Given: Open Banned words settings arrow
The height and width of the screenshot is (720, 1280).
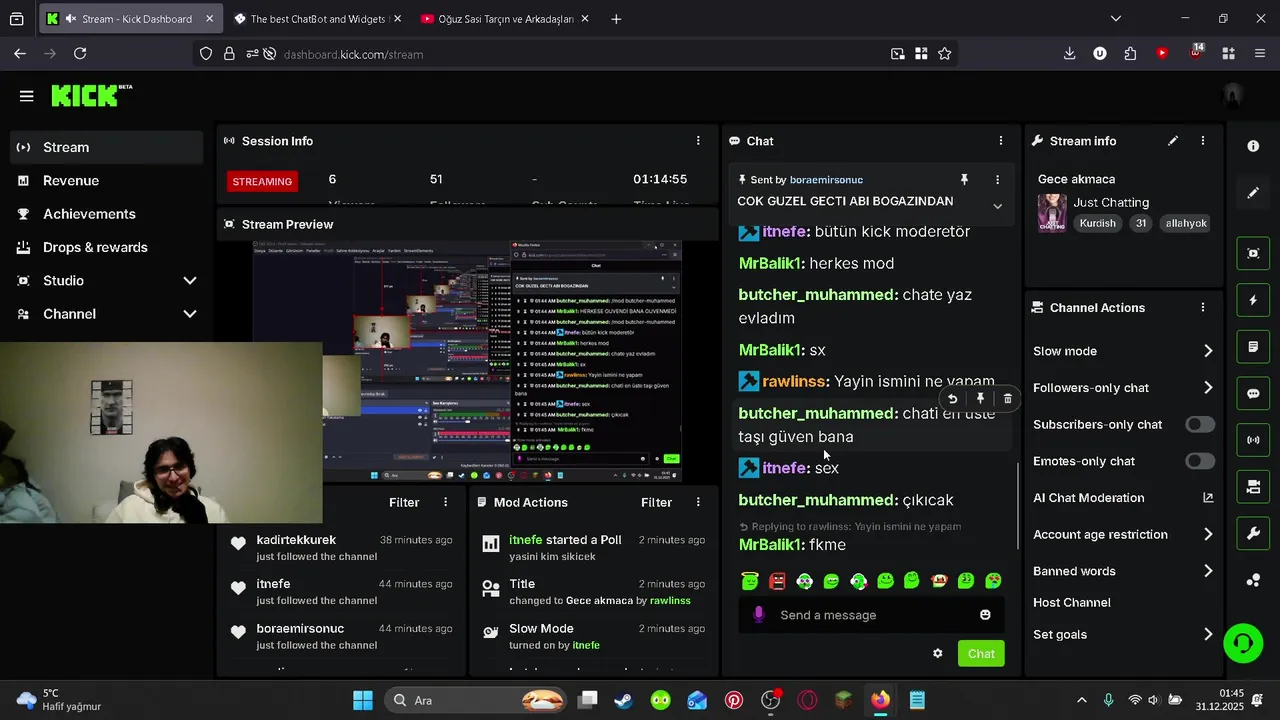Looking at the screenshot, I should tap(1208, 571).
